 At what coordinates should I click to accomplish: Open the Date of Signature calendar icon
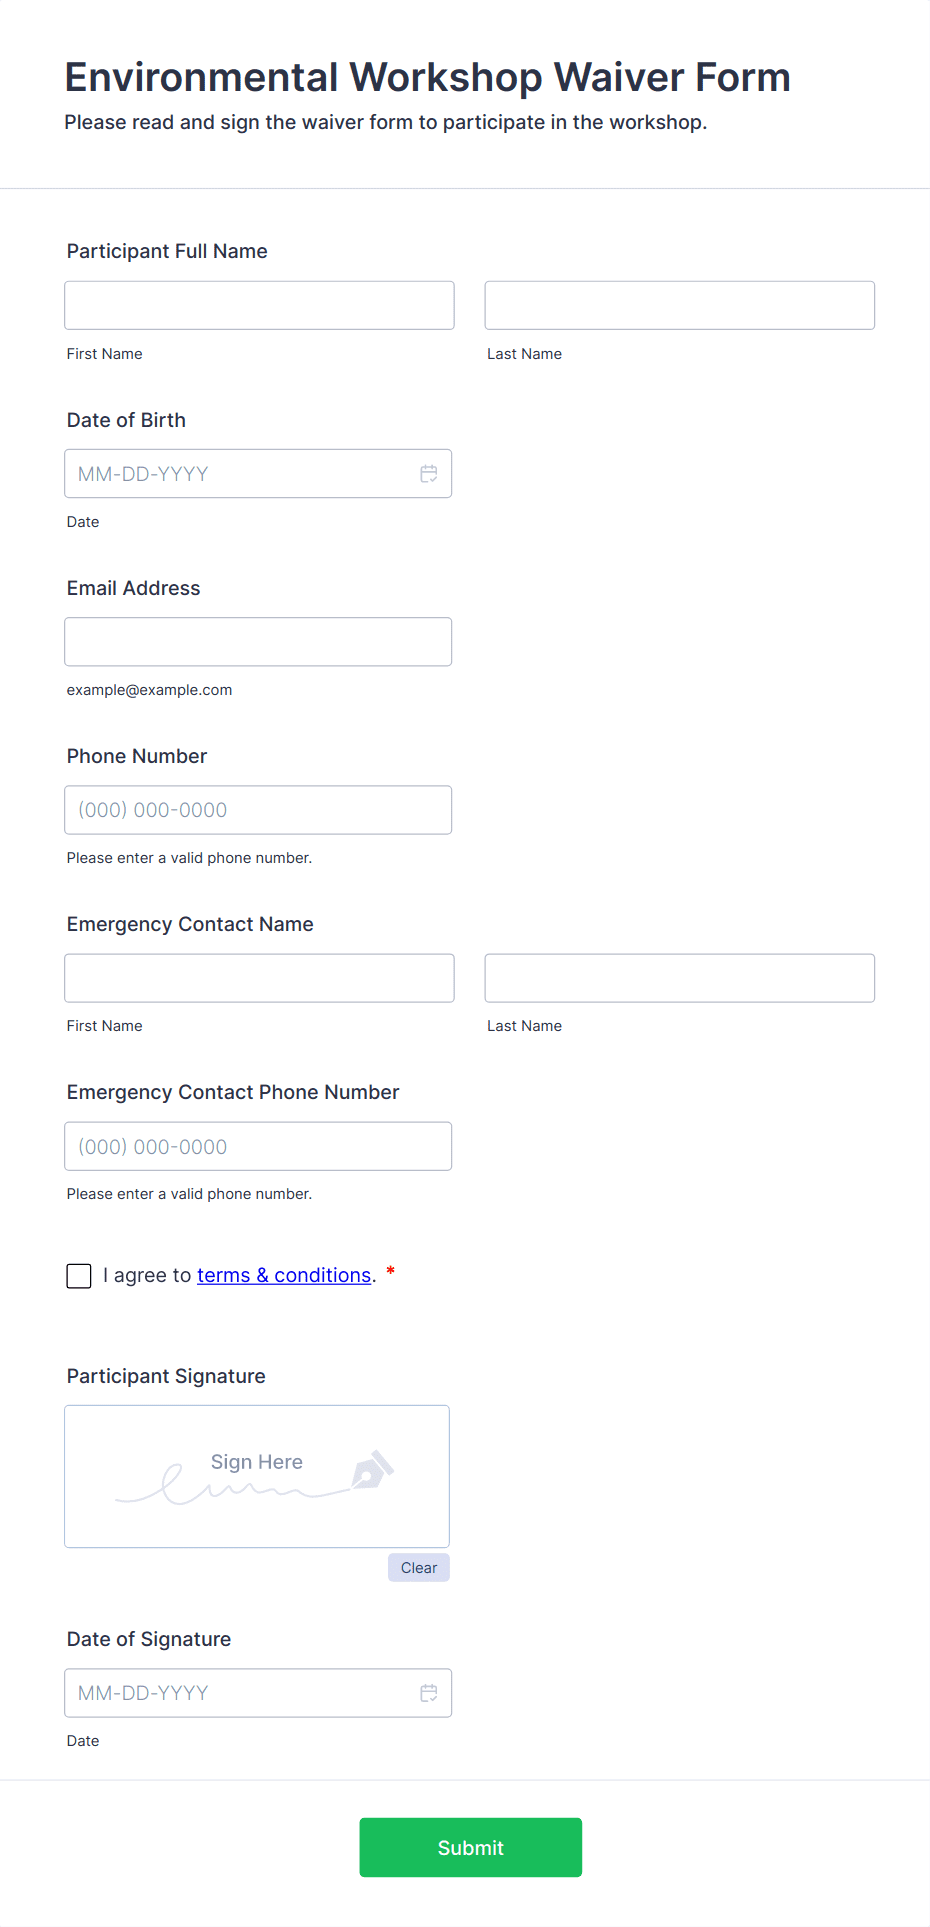pyautogui.click(x=429, y=1693)
